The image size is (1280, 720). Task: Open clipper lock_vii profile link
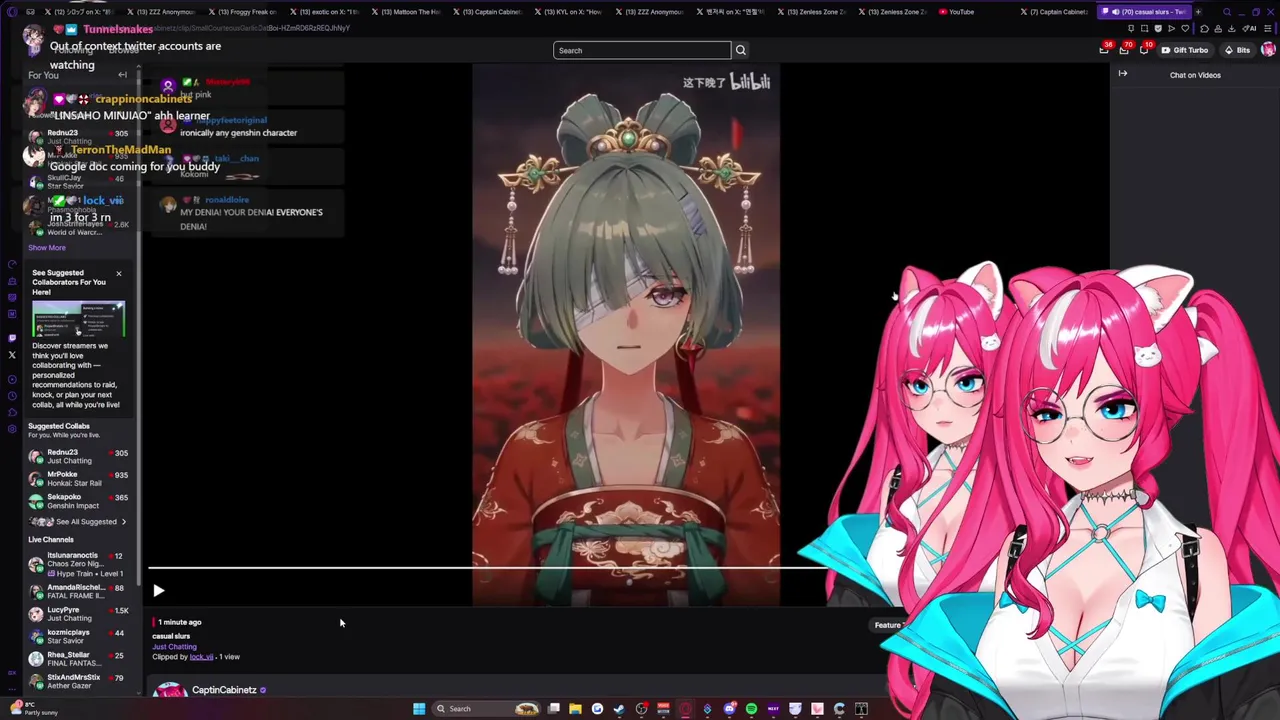coord(201,657)
